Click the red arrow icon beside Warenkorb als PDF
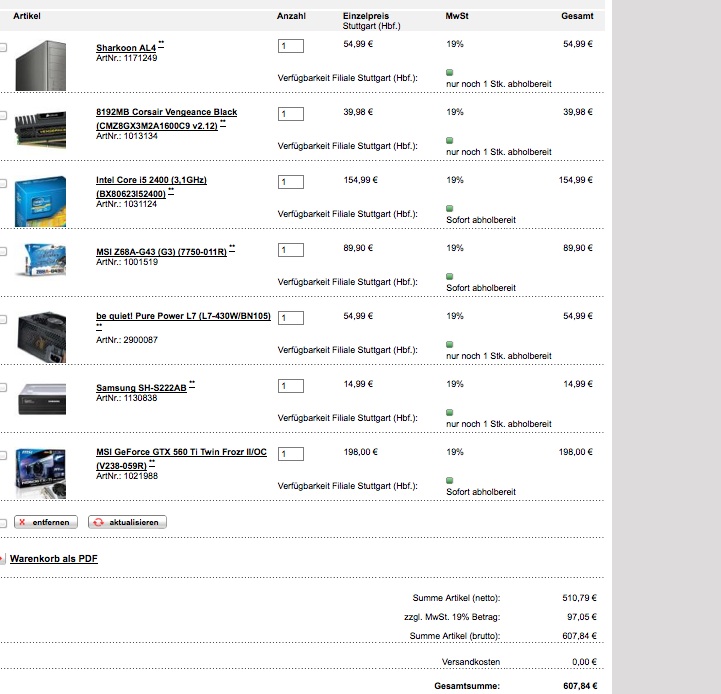 [2, 559]
